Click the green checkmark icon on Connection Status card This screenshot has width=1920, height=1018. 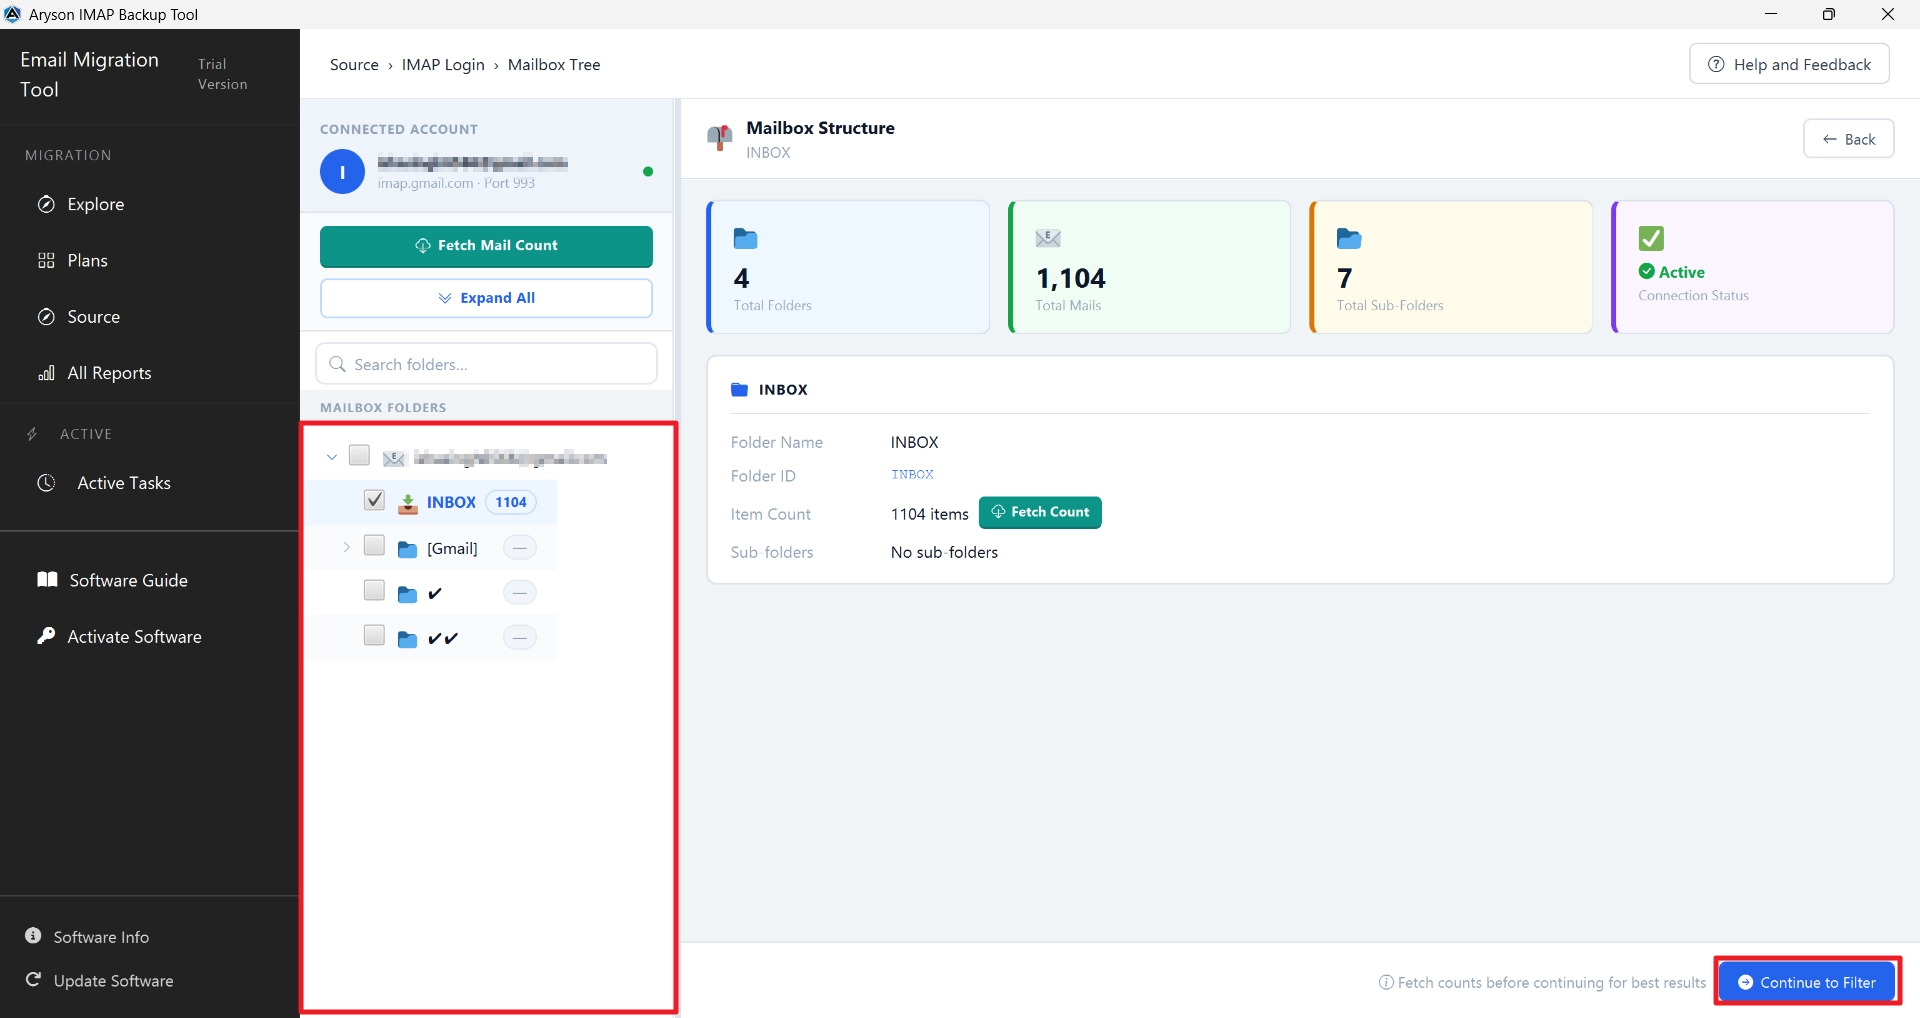(x=1651, y=238)
